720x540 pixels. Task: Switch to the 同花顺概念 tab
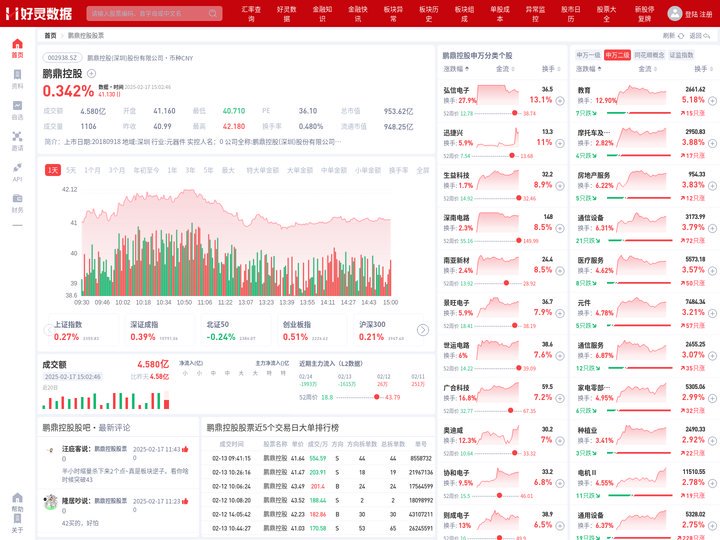[x=649, y=55]
